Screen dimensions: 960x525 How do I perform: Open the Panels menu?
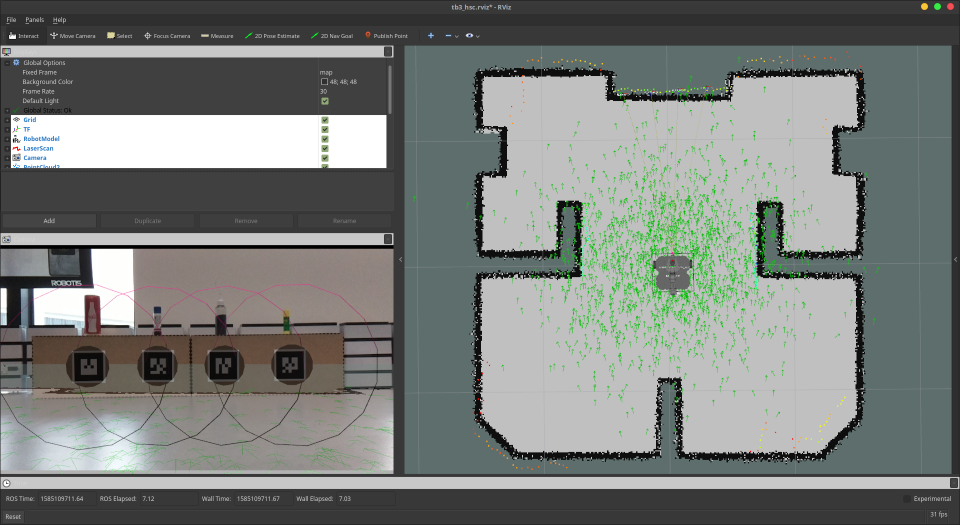point(34,20)
